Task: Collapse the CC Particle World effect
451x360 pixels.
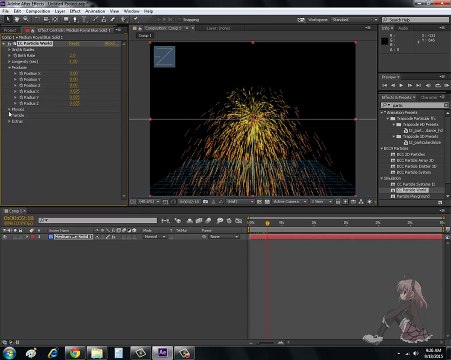Action: coord(4,44)
